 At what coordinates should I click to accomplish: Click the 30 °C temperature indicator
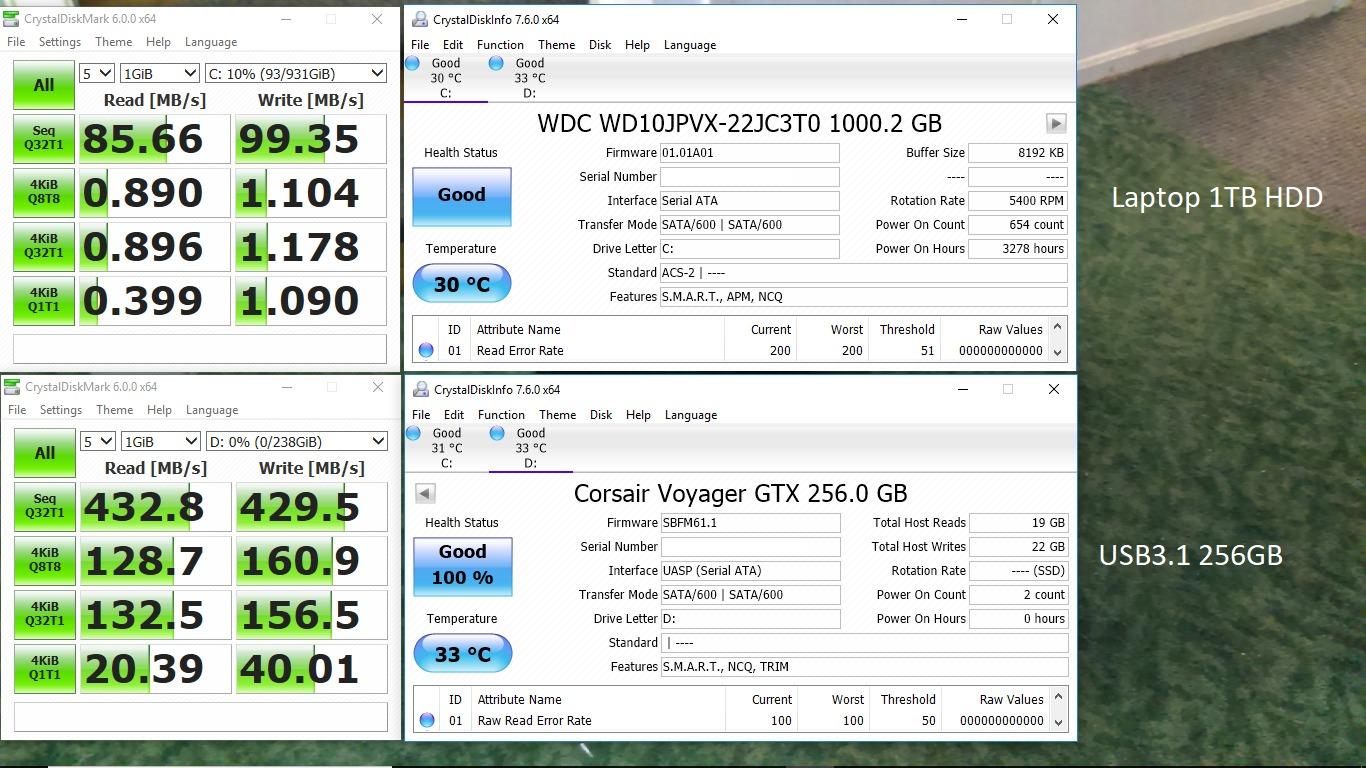point(462,285)
